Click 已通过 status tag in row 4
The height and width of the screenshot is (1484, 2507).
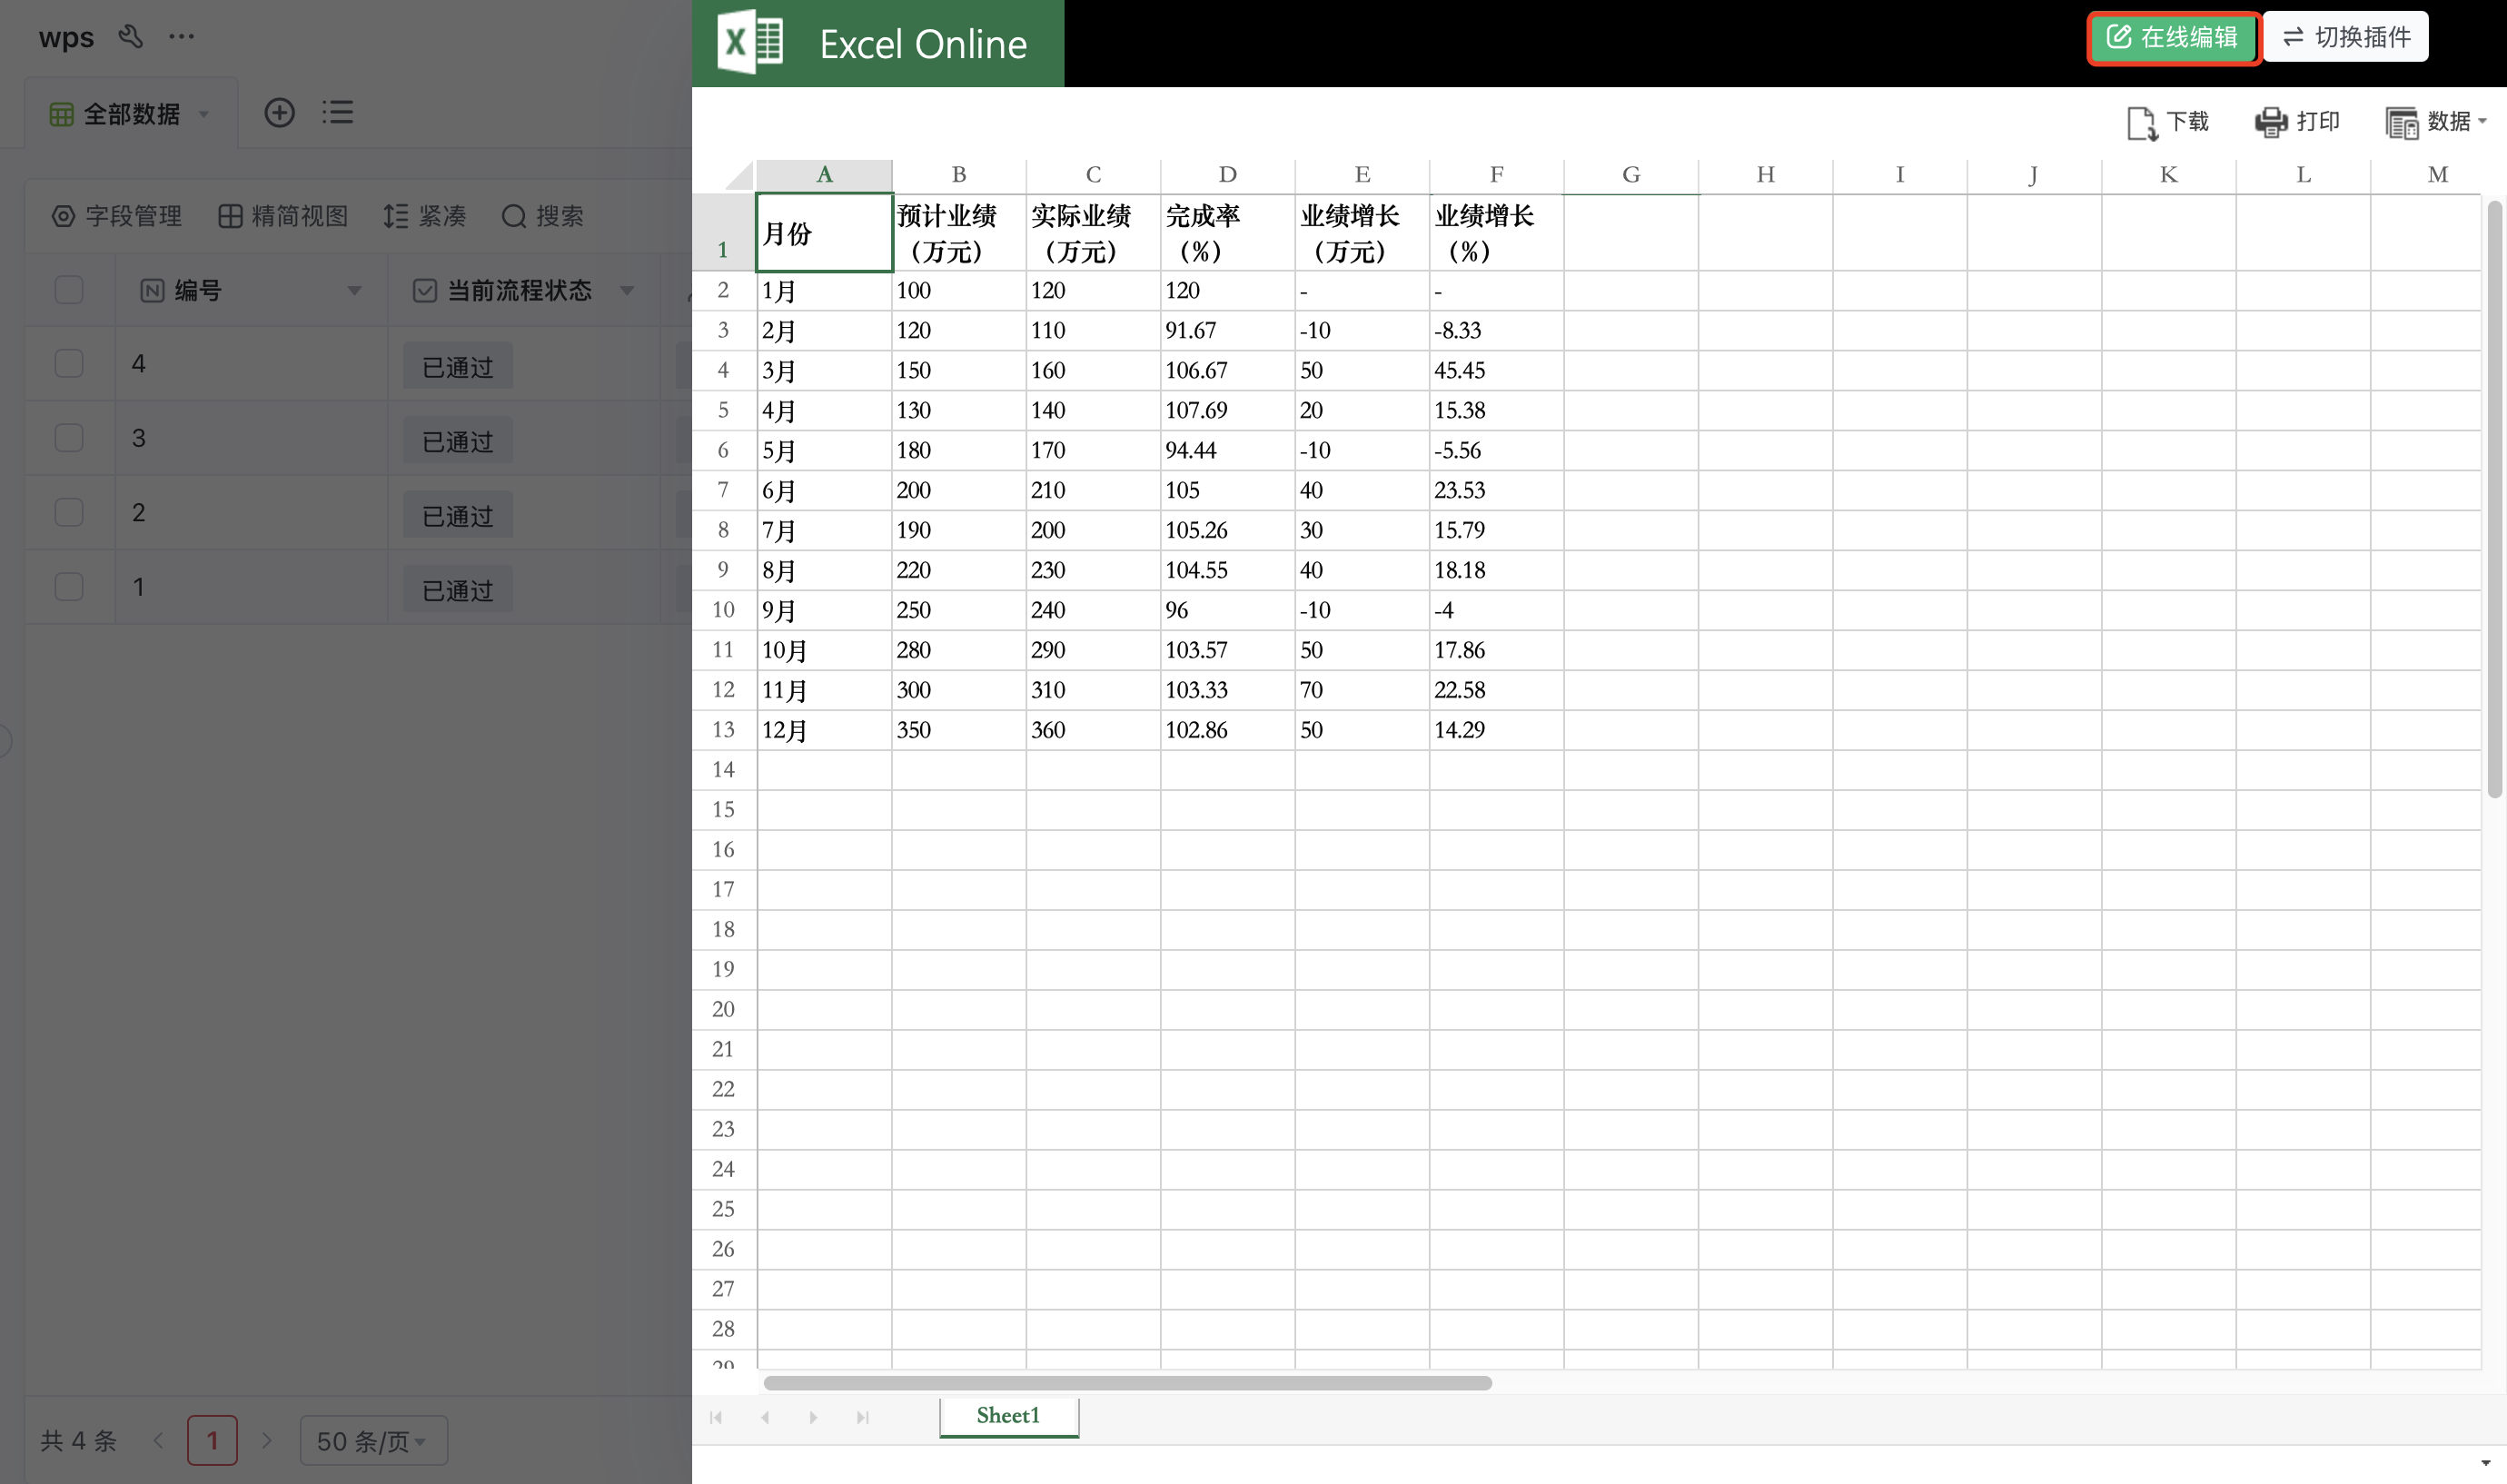[458, 366]
